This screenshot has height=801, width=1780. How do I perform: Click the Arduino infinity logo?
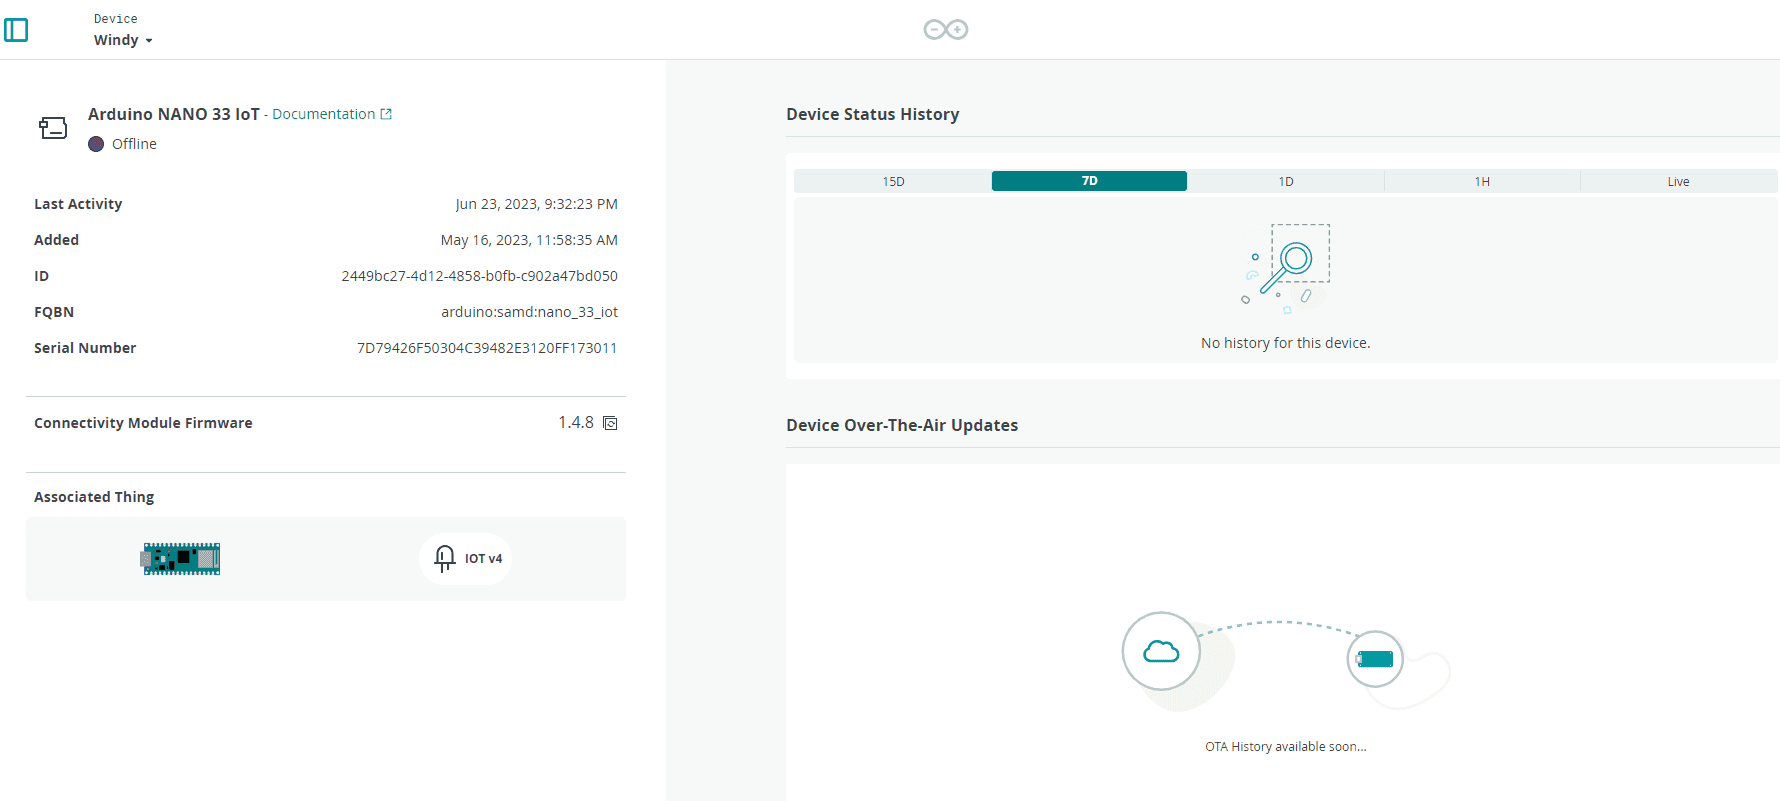945,30
